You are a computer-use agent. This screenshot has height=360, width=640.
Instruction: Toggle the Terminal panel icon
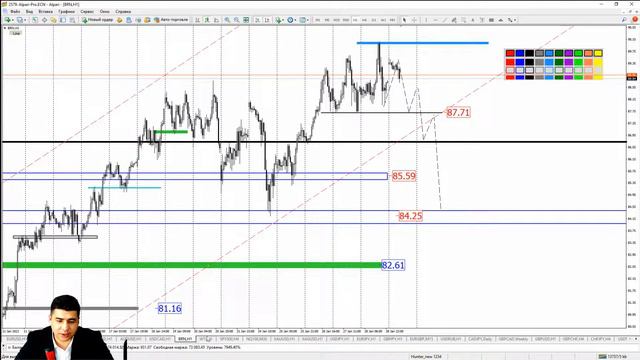pyautogui.click(x=63, y=20)
